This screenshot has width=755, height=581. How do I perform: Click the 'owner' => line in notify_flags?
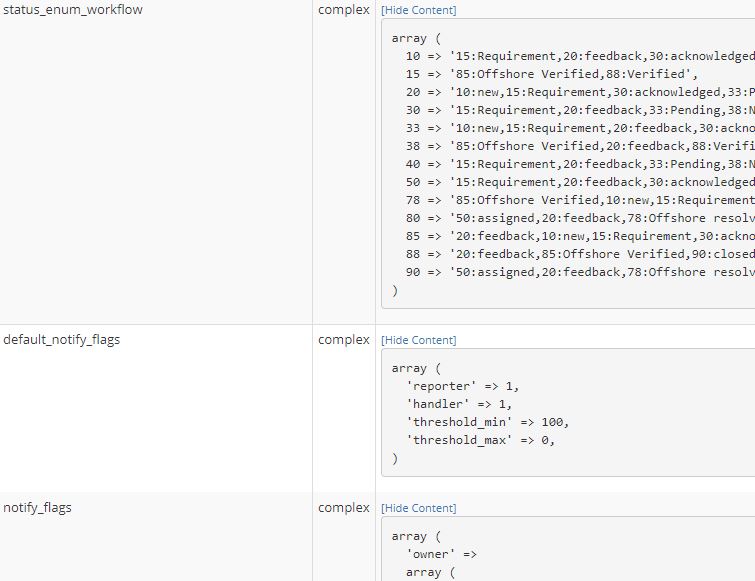click(x=442, y=554)
